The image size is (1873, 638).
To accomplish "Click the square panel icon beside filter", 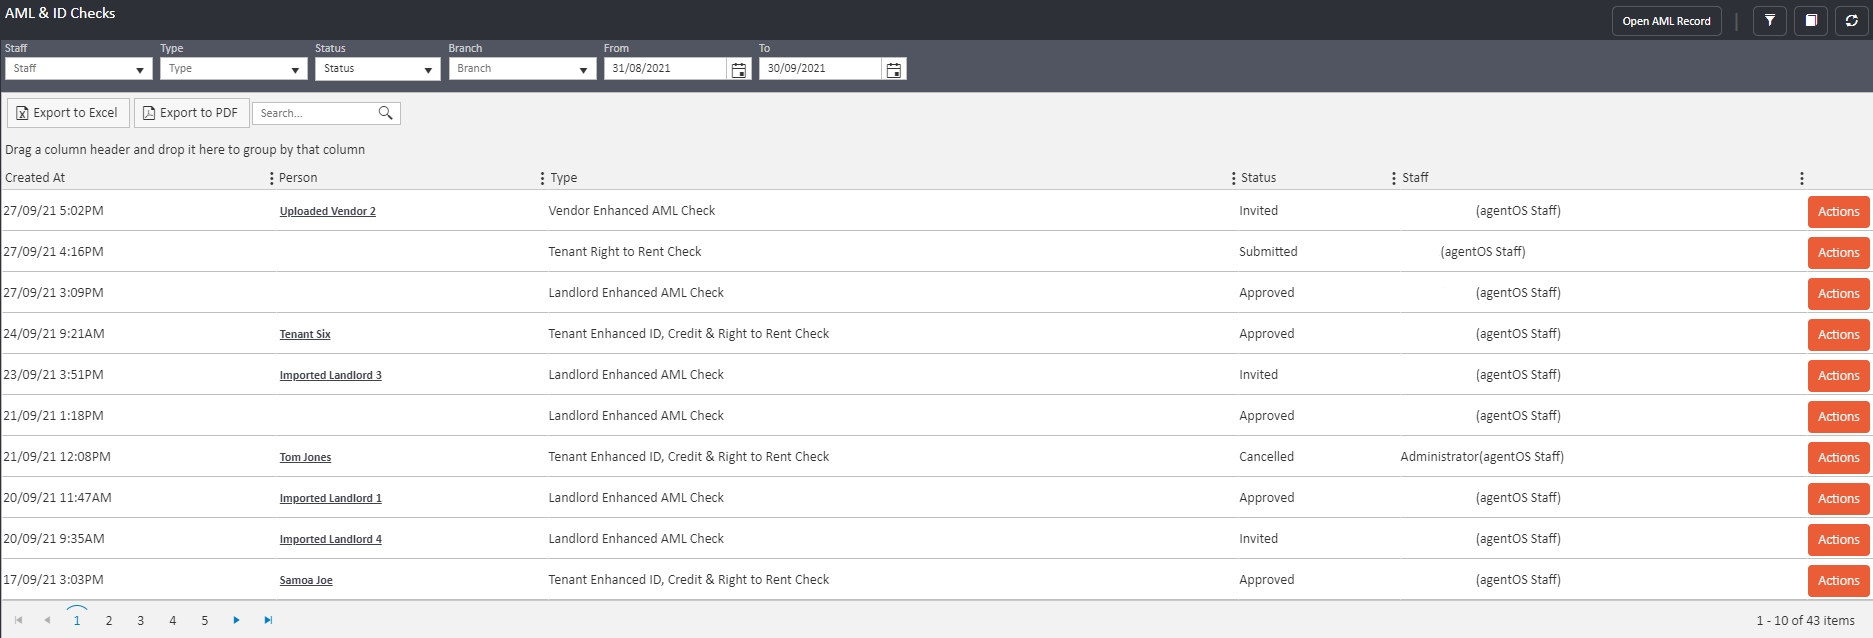I will point(1810,21).
